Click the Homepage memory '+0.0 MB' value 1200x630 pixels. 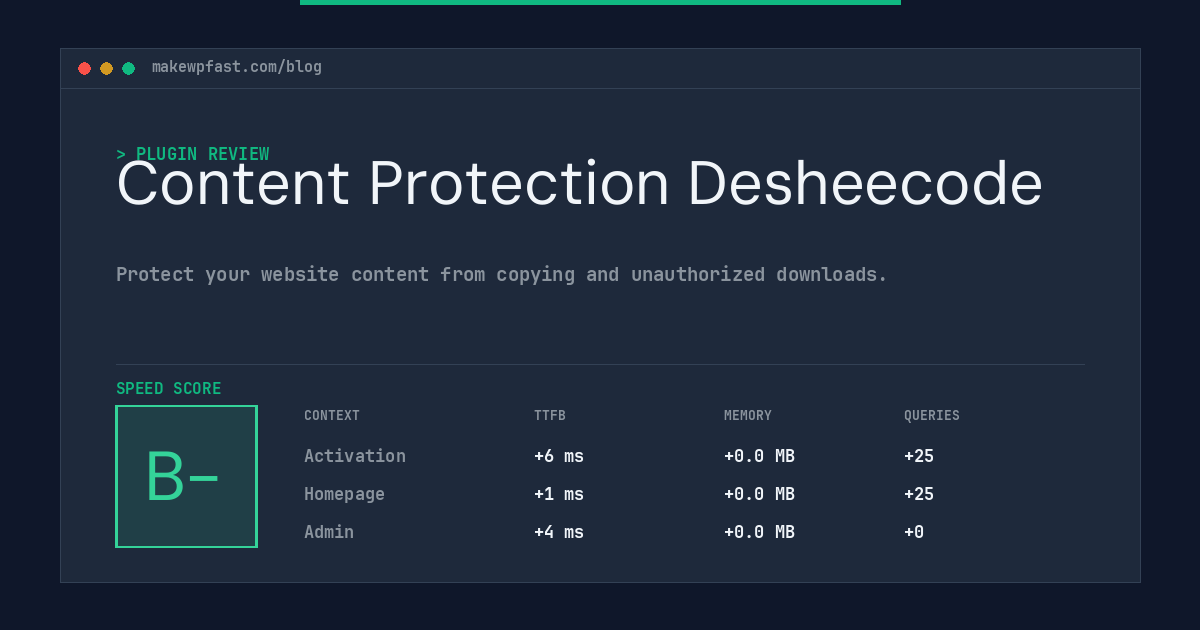click(759, 494)
